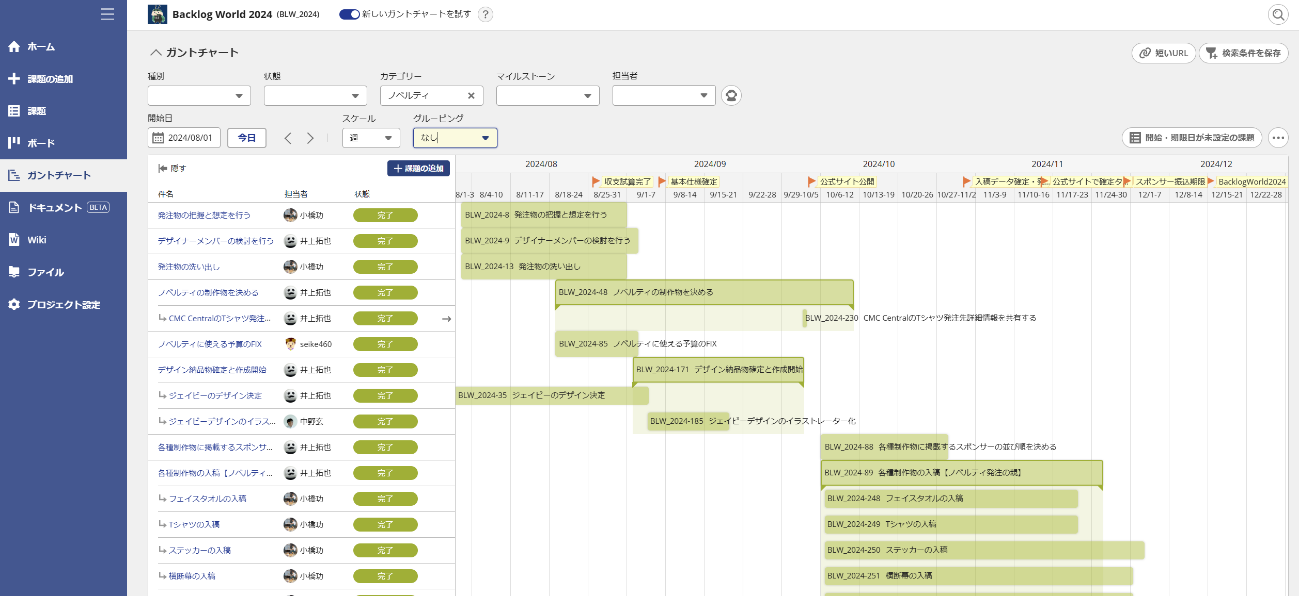Open issue フェイスタオルの入稿
This screenshot has height=596, width=1299.
pos(207,498)
